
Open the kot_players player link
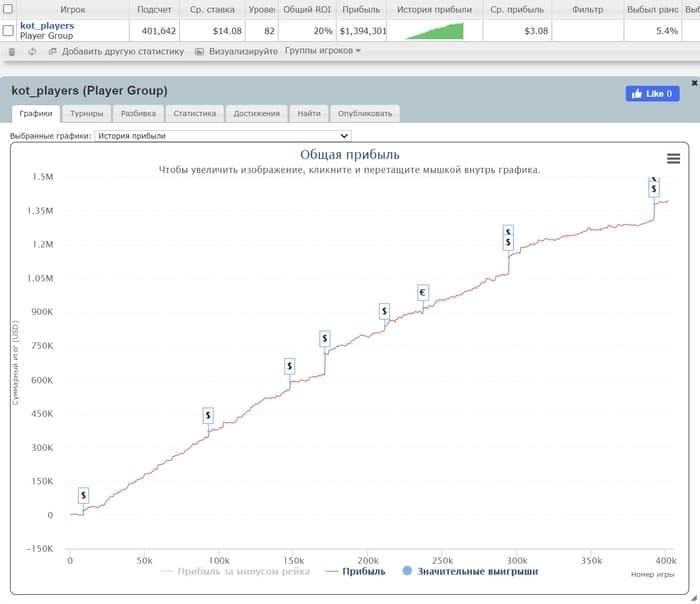47,26
